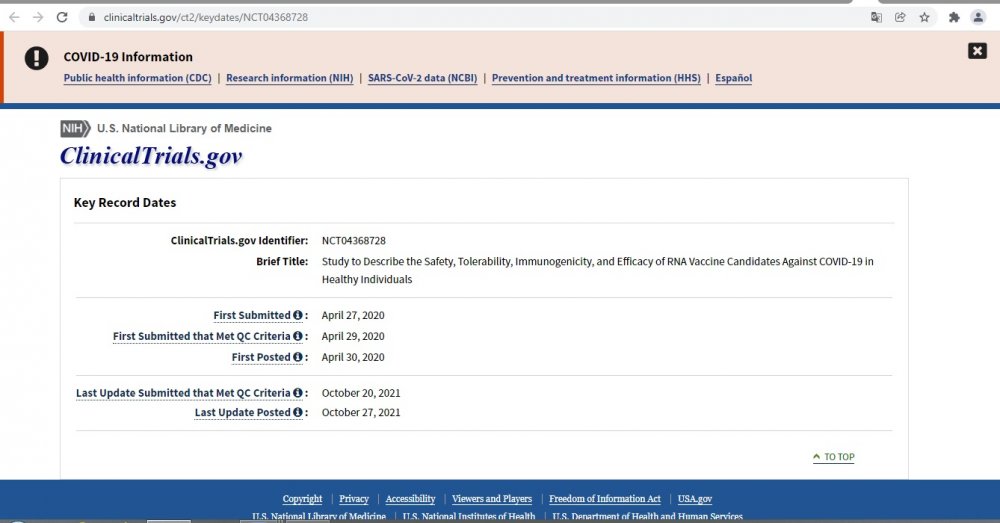This screenshot has width=1000, height=523.
Task: Click the ClinicalTrials.gov logo
Action: pyautogui.click(x=151, y=156)
